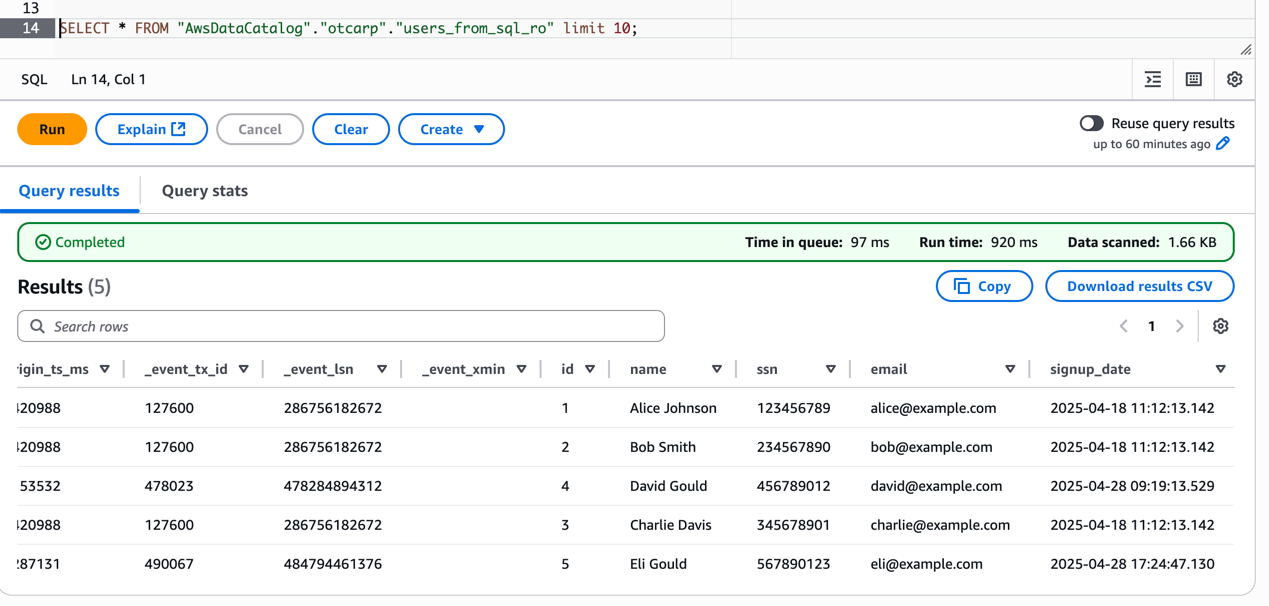Screen dimensions: 1269x606
Task: Select the Alice Johnson name cell
Action: (673, 408)
